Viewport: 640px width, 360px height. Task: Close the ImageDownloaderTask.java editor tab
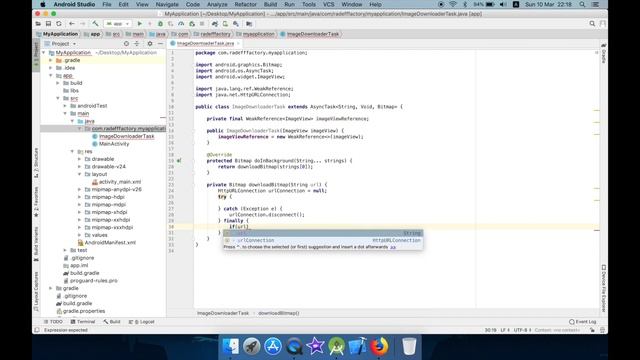[x=238, y=43]
